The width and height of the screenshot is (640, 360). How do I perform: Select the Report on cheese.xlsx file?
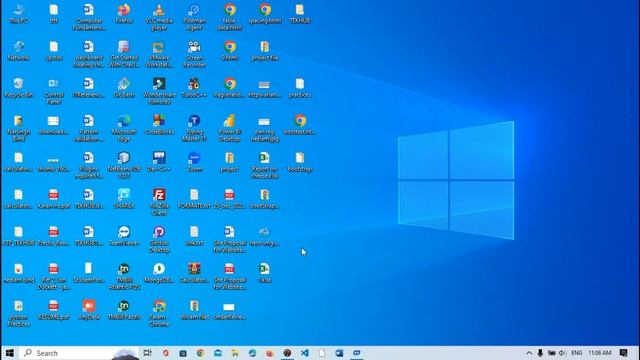[x=264, y=165]
